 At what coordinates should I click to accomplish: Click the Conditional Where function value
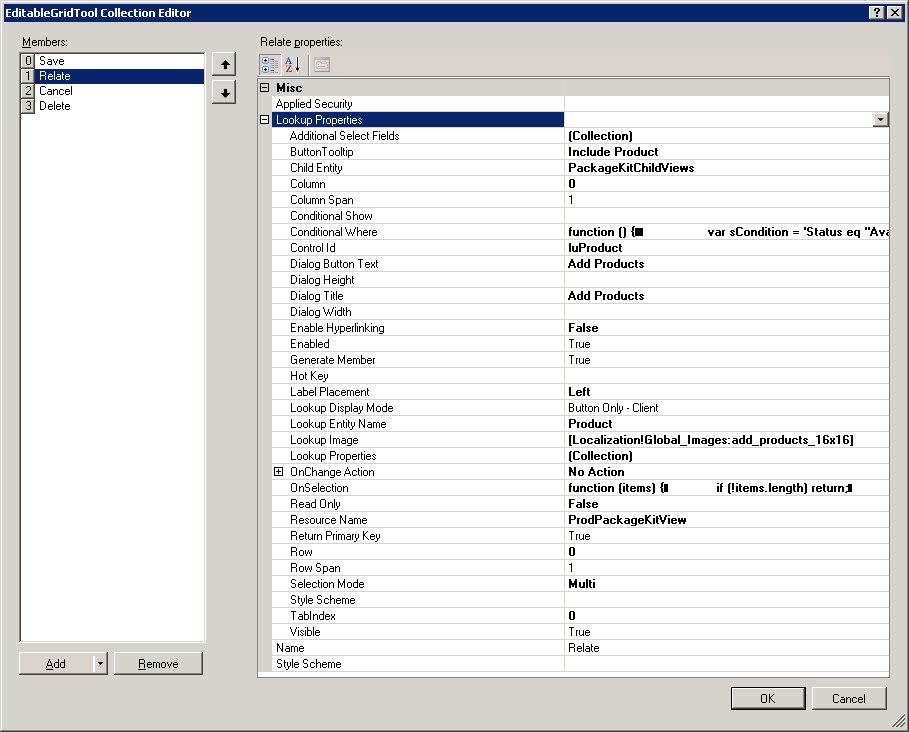728,232
